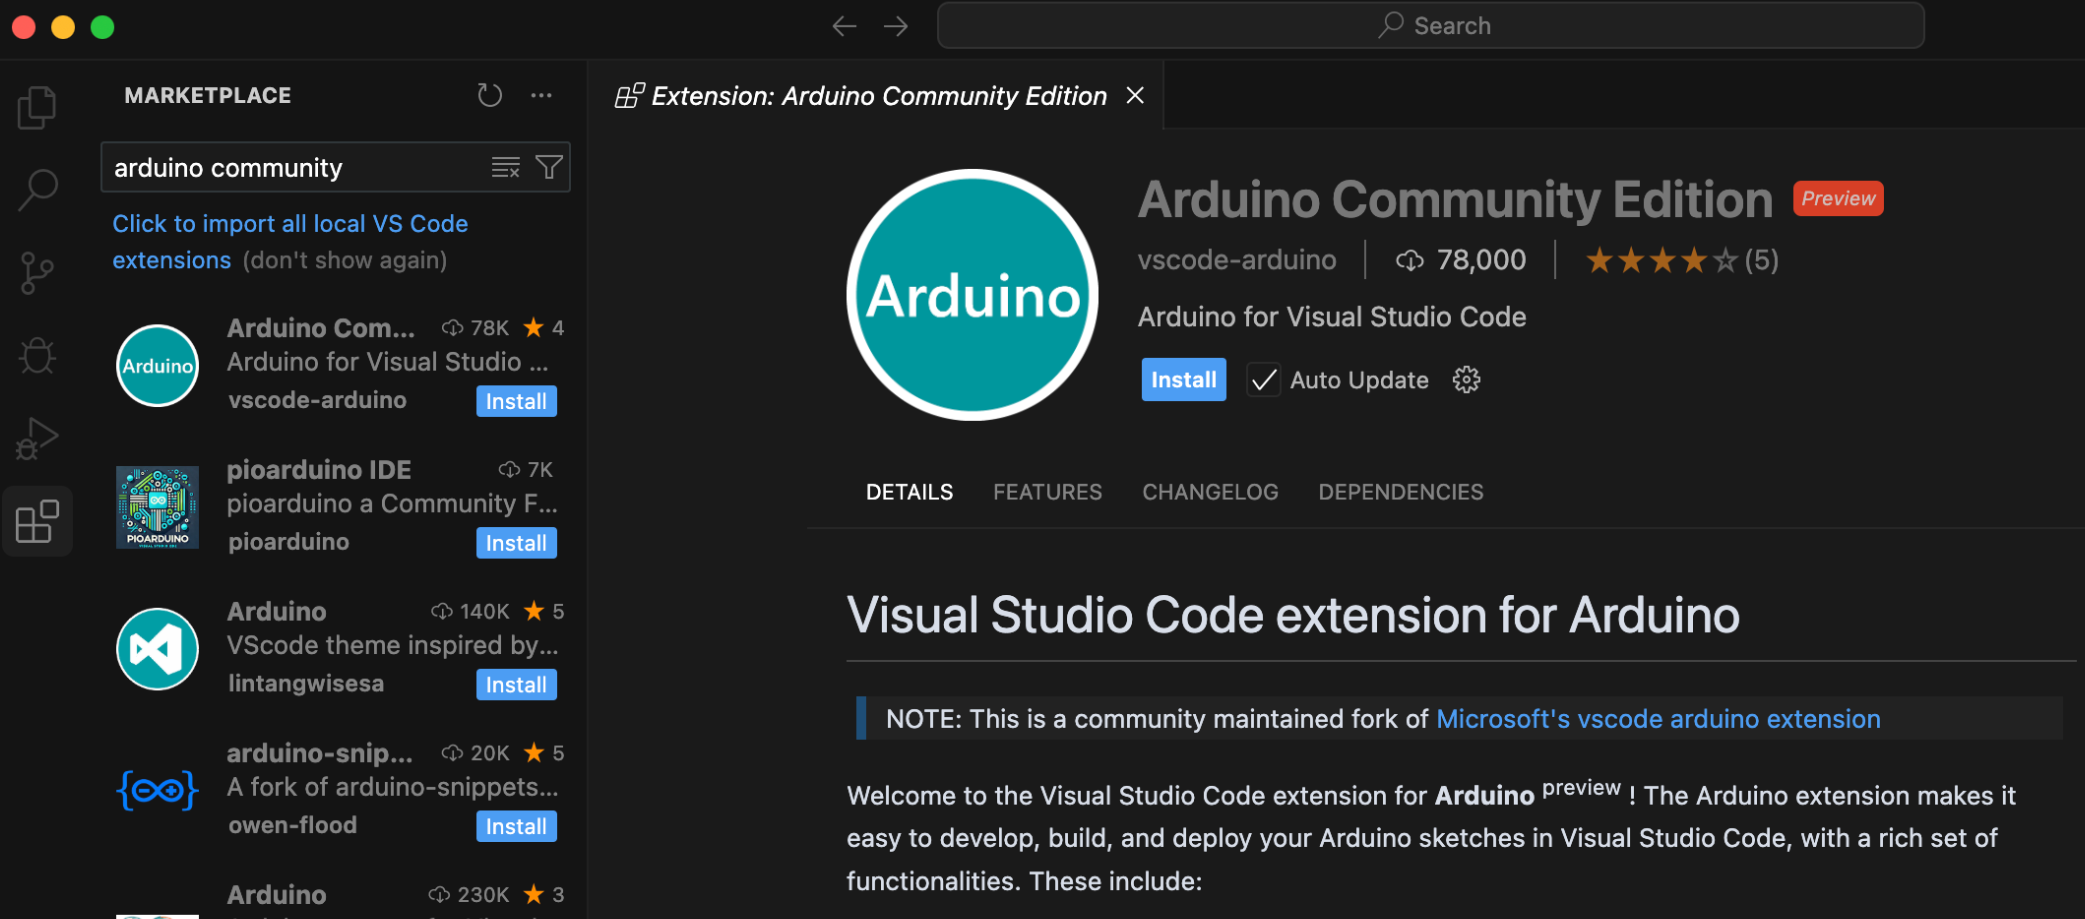Click the 78,000 install count
Viewport: 2085px width, 919px height.
(1461, 260)
